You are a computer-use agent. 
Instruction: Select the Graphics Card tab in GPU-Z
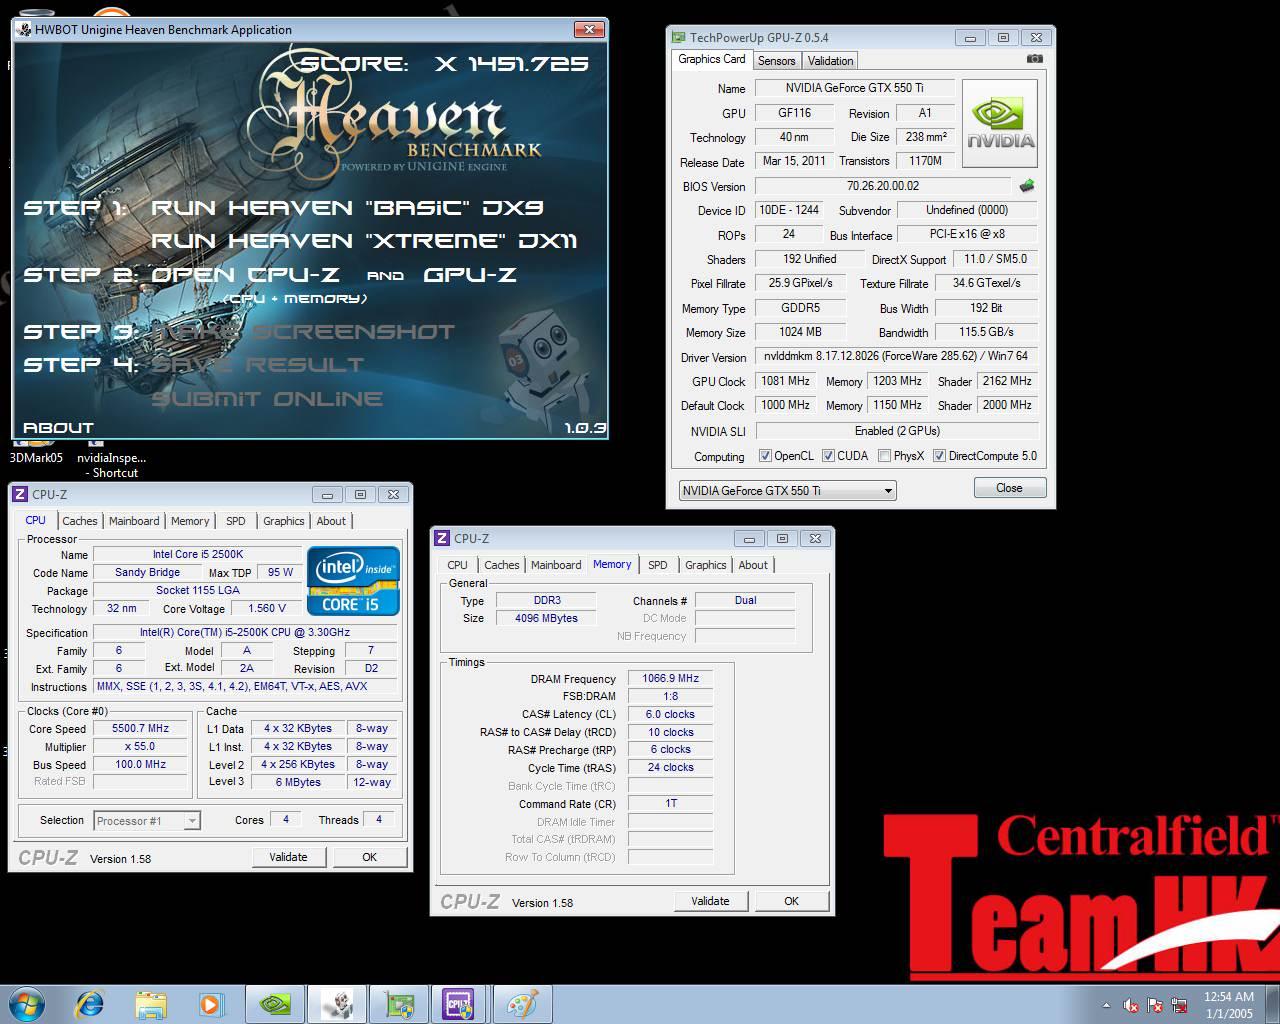tap(711, 59)
